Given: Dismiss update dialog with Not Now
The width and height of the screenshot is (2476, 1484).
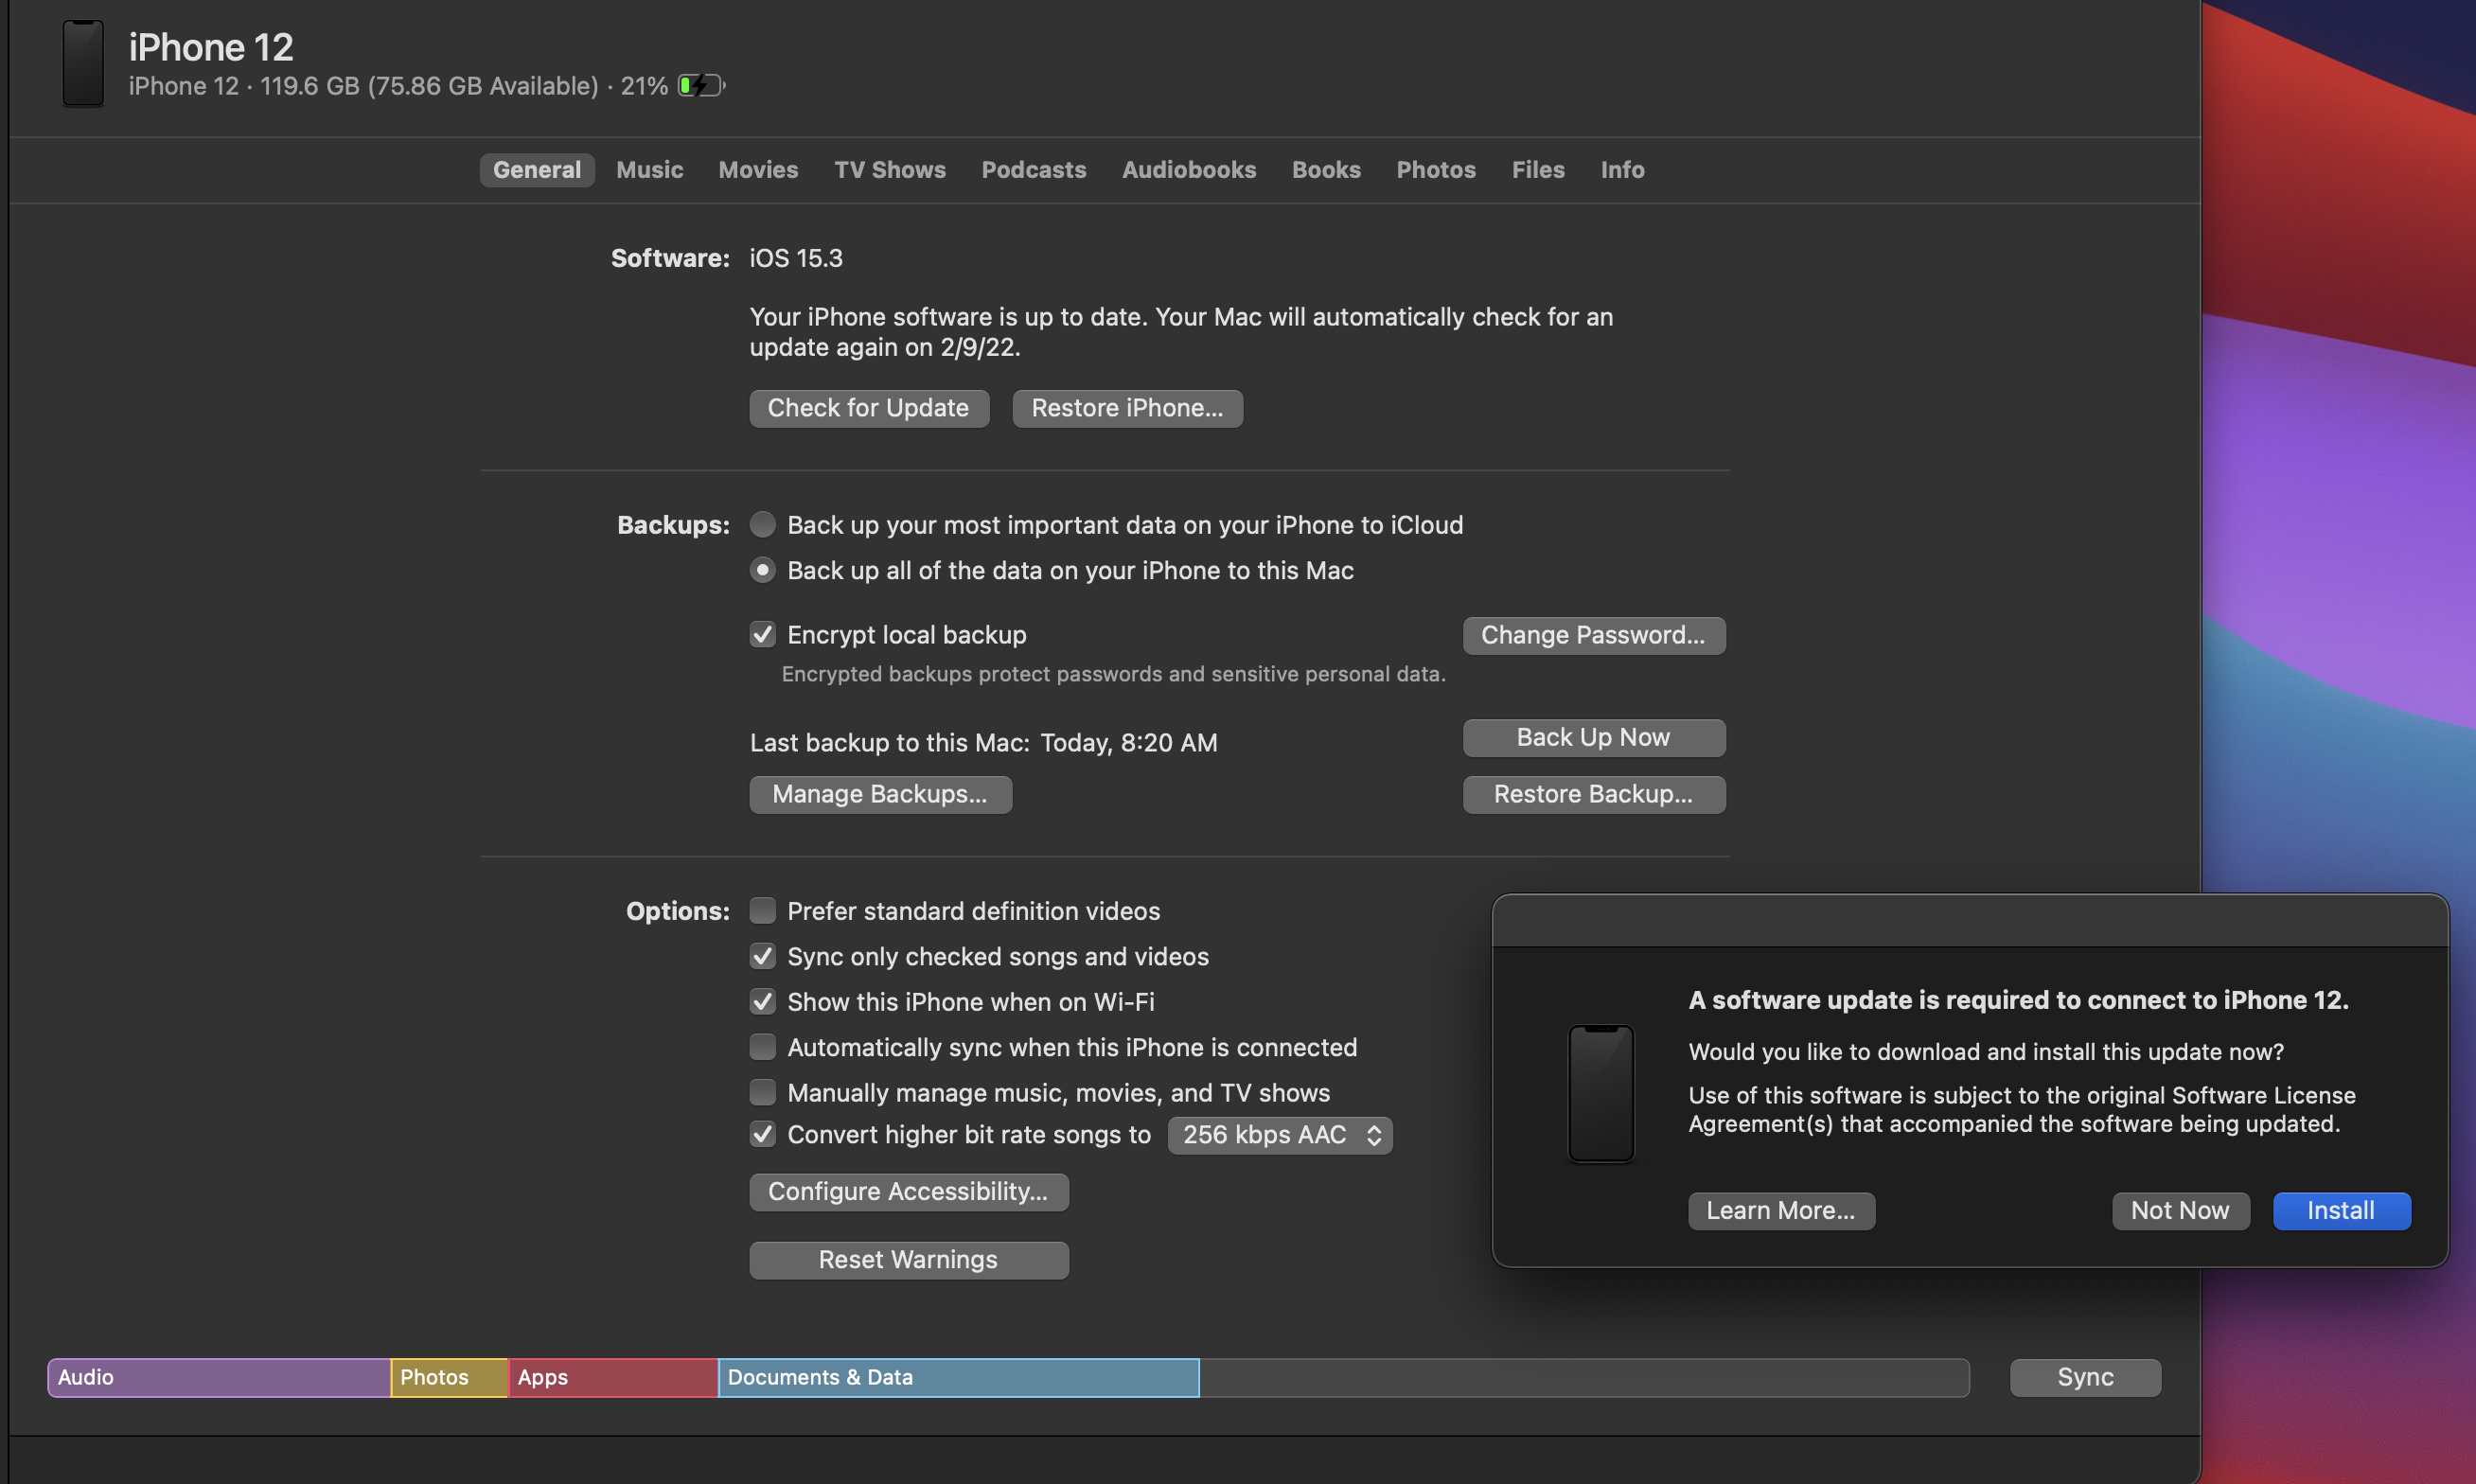Looking at the screenshot, I should click(2179, 1210).
